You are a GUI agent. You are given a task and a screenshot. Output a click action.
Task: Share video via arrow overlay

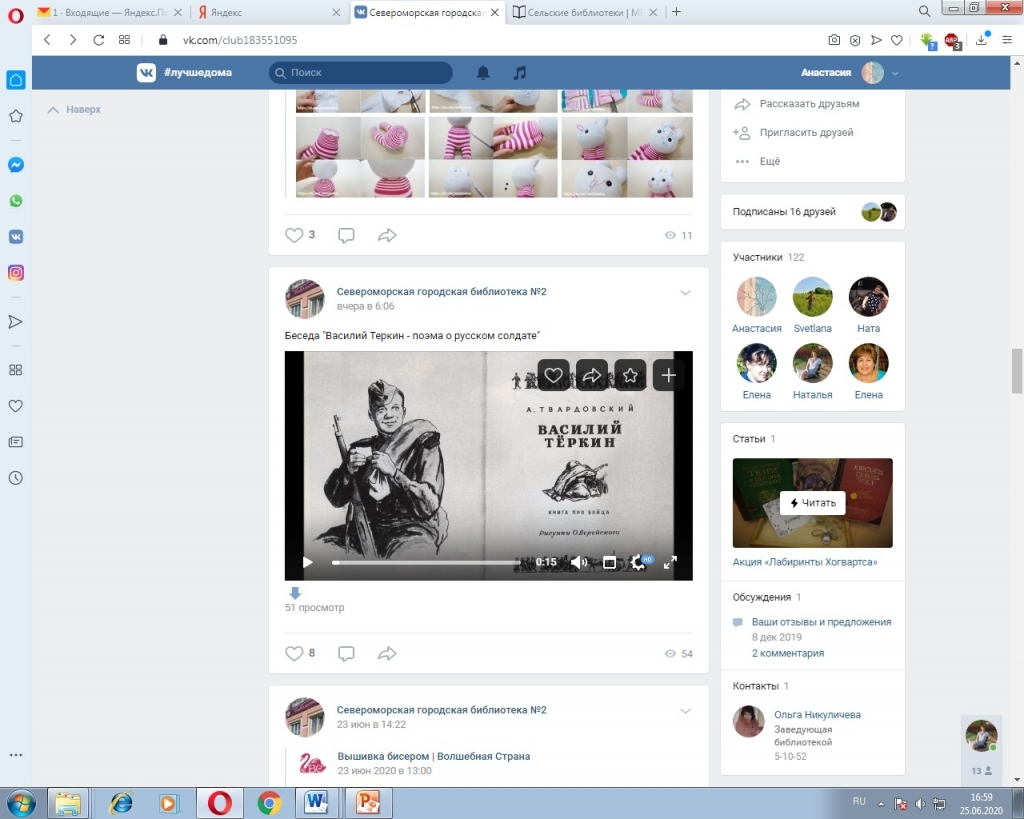click(x=592, y=375)
